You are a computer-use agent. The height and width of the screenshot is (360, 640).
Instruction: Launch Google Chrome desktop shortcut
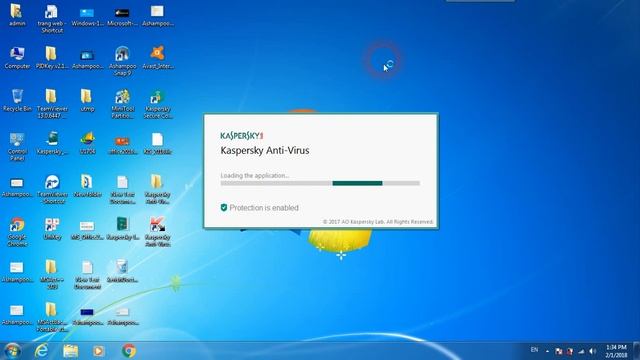point(17,231)
